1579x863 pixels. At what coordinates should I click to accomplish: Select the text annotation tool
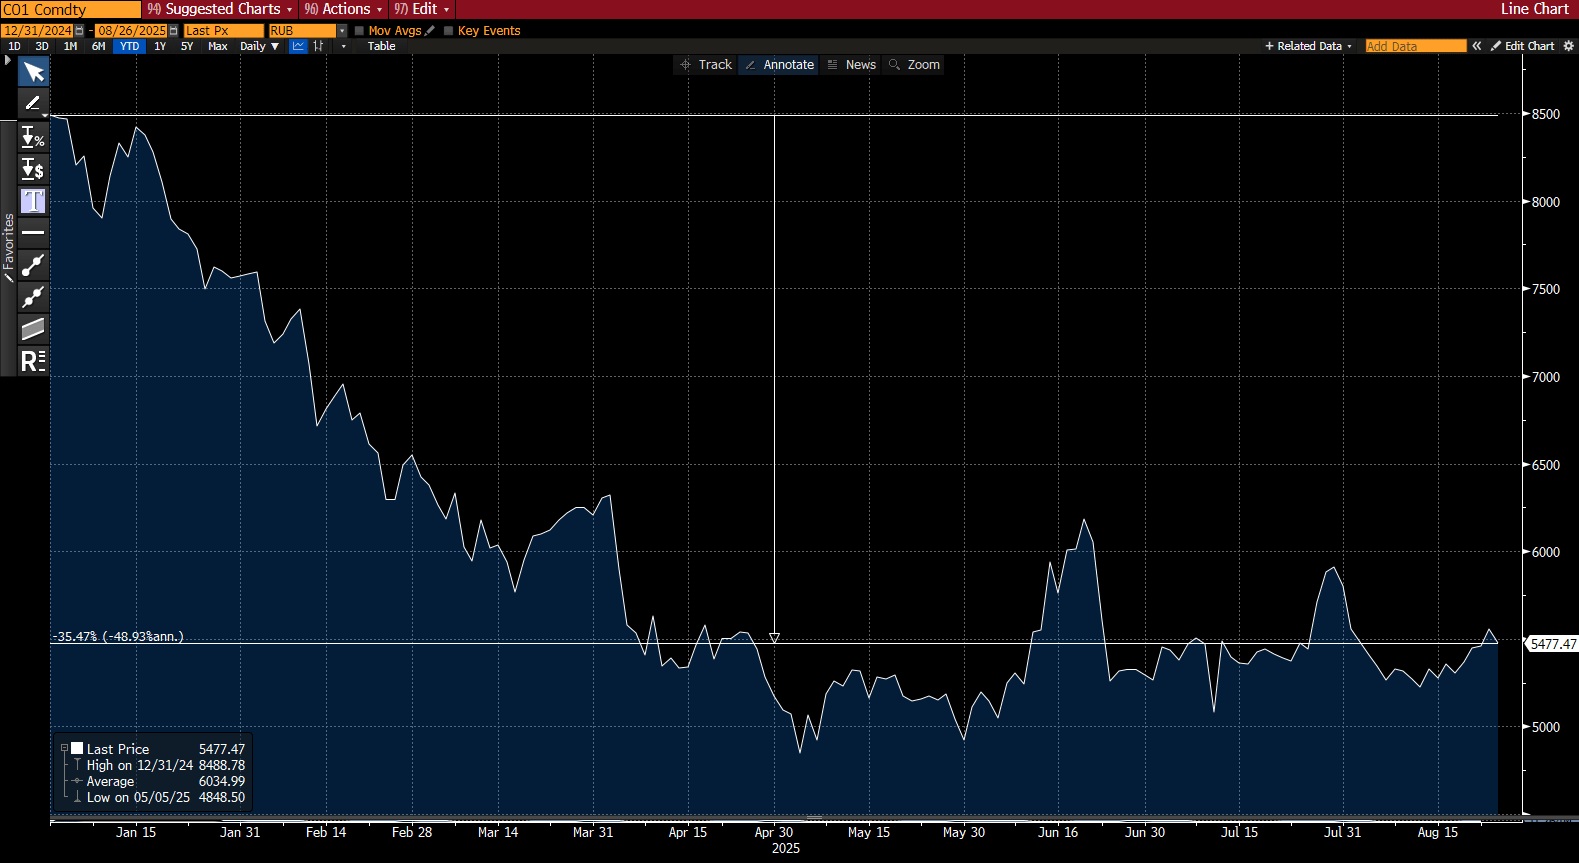click(33, 201)
